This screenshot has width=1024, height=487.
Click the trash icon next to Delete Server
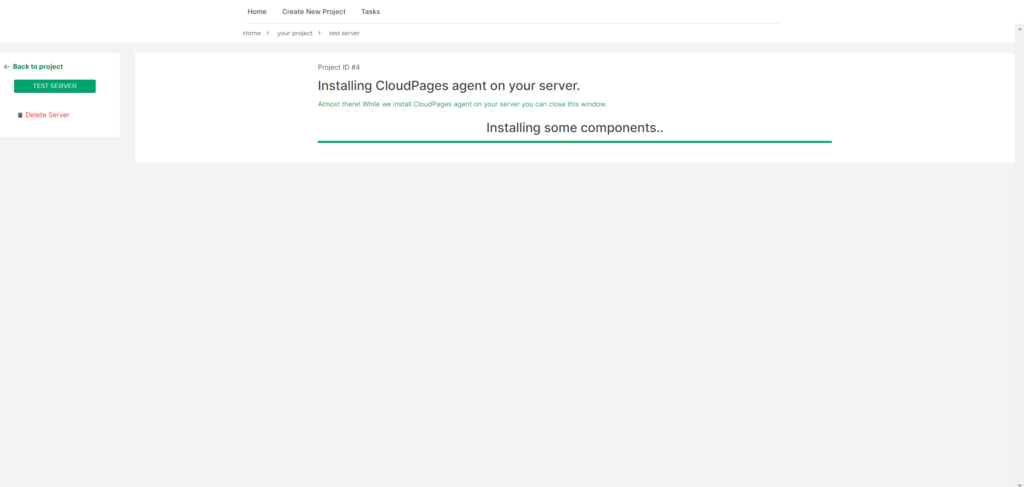[x=20, y=115]
